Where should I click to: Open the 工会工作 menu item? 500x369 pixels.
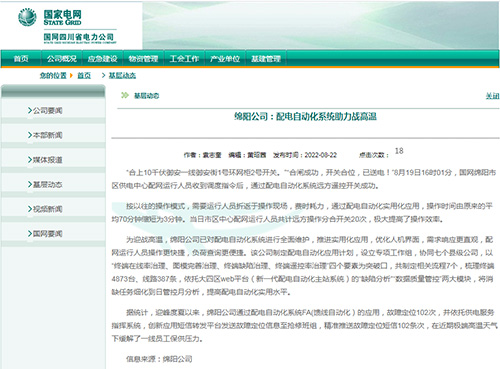184,59
